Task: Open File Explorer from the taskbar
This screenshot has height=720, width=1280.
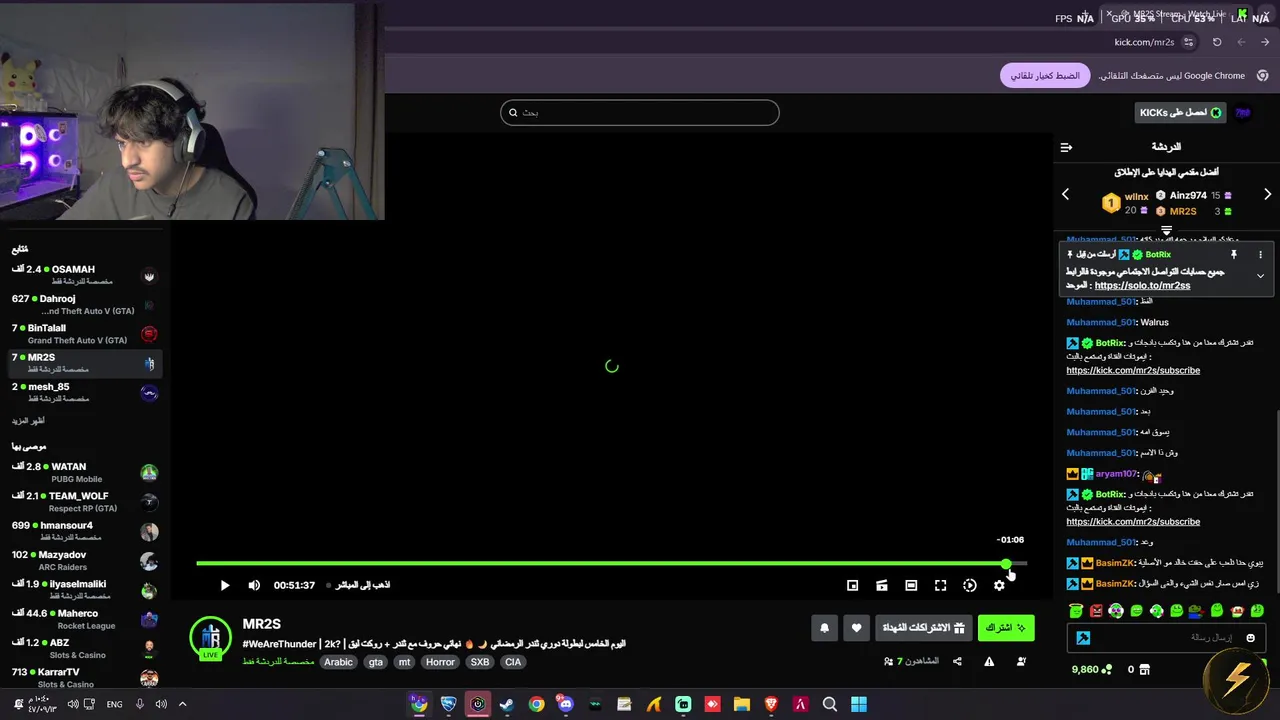Action: (x=742, y=704)
